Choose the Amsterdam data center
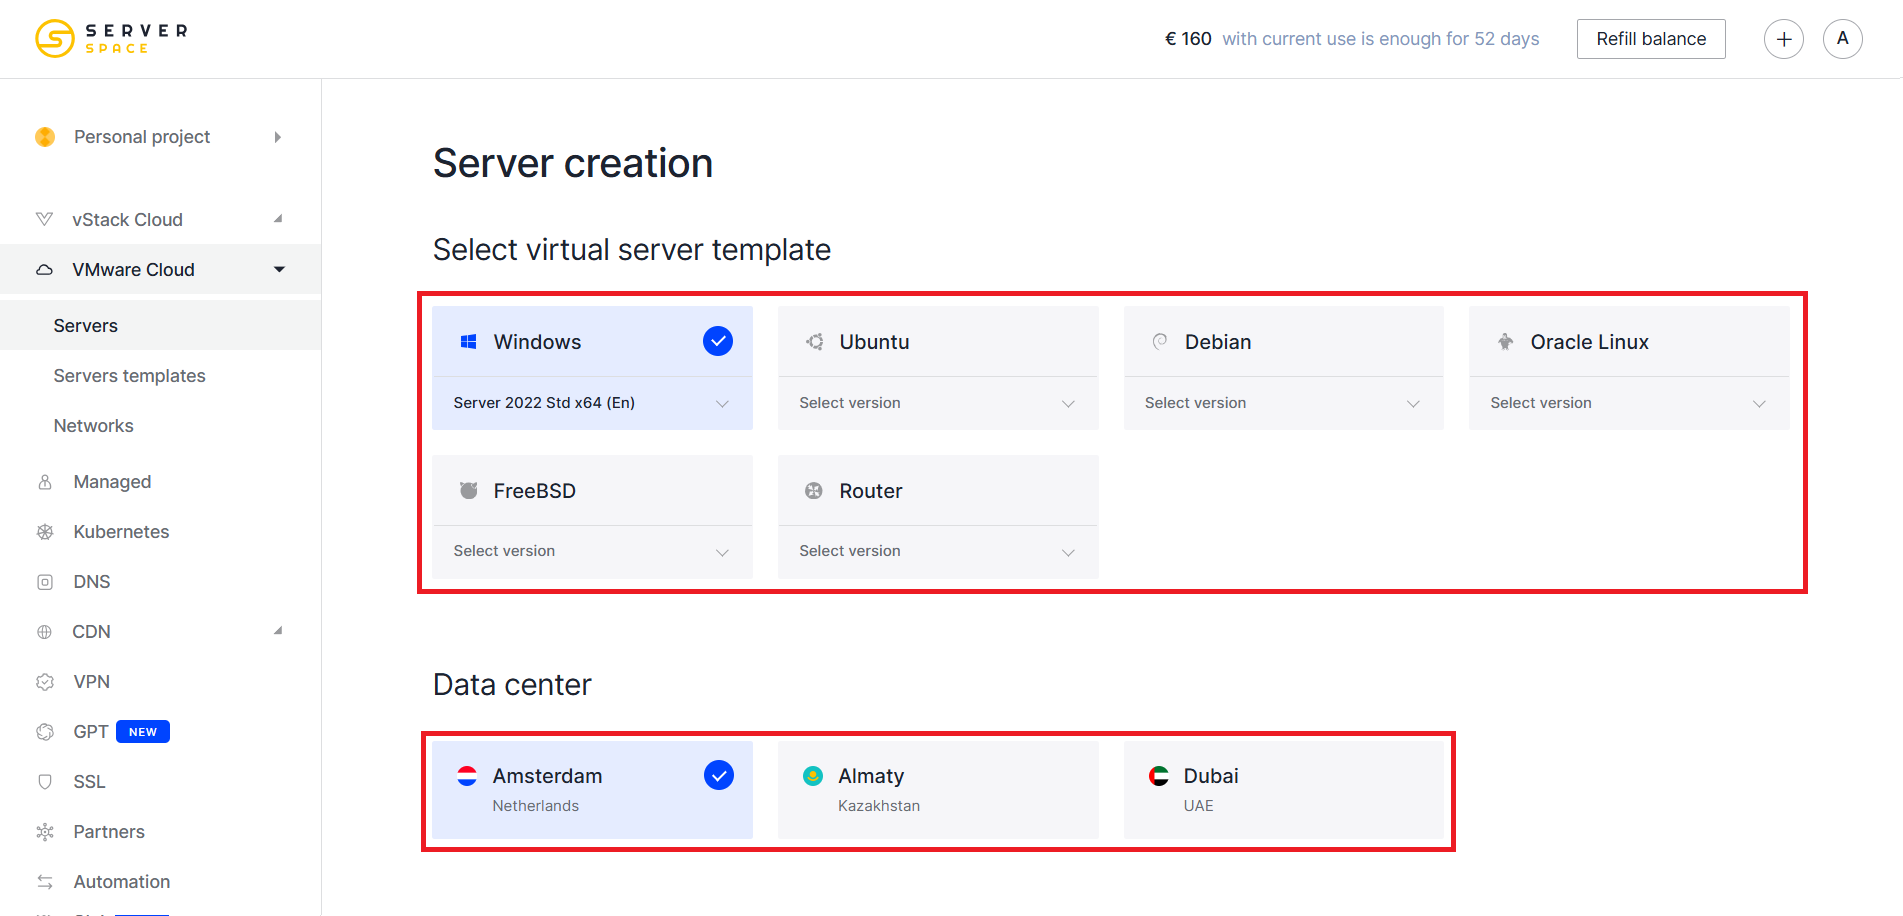The height and width of the screenshot is (916, 1903). pyautogui.click(x=592, y=790)
